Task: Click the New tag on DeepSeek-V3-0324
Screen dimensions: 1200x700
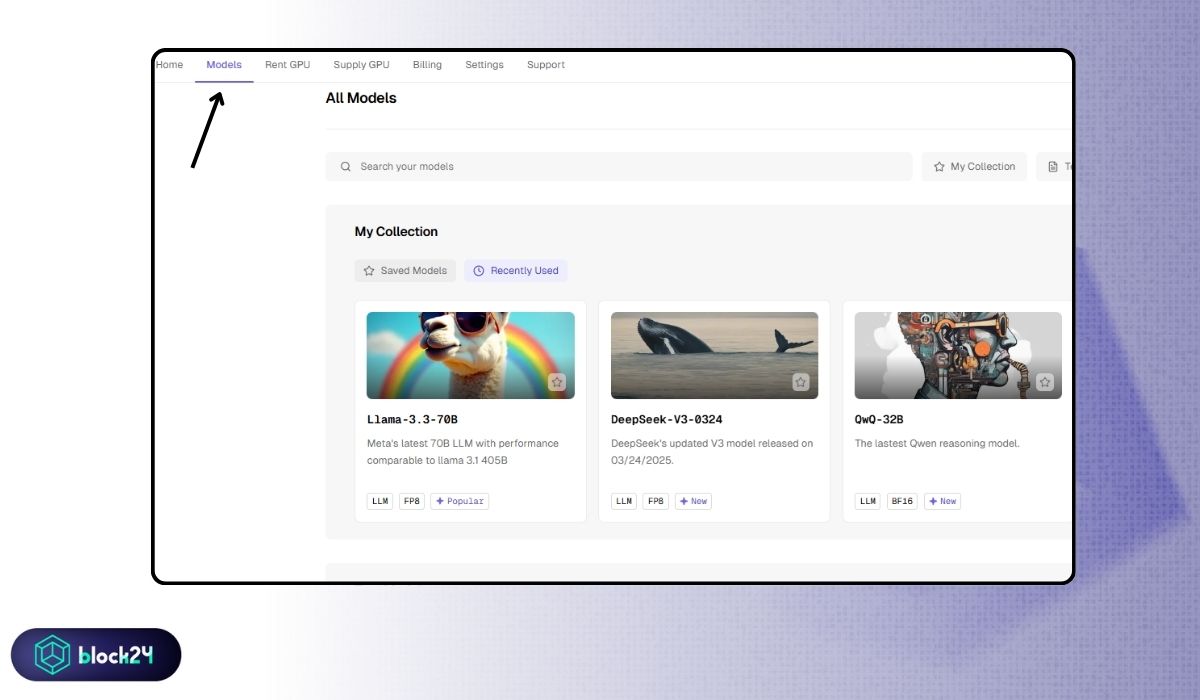Action: coord(693,501)
